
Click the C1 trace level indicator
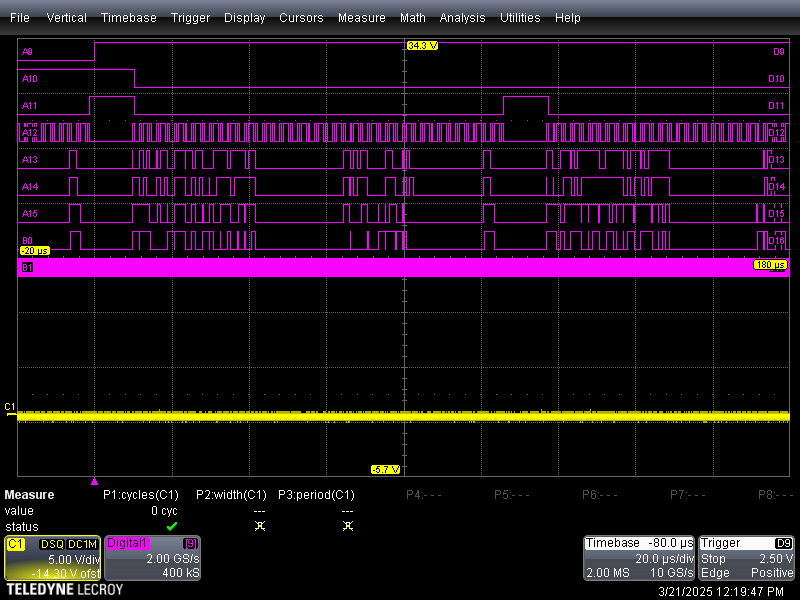10,409
